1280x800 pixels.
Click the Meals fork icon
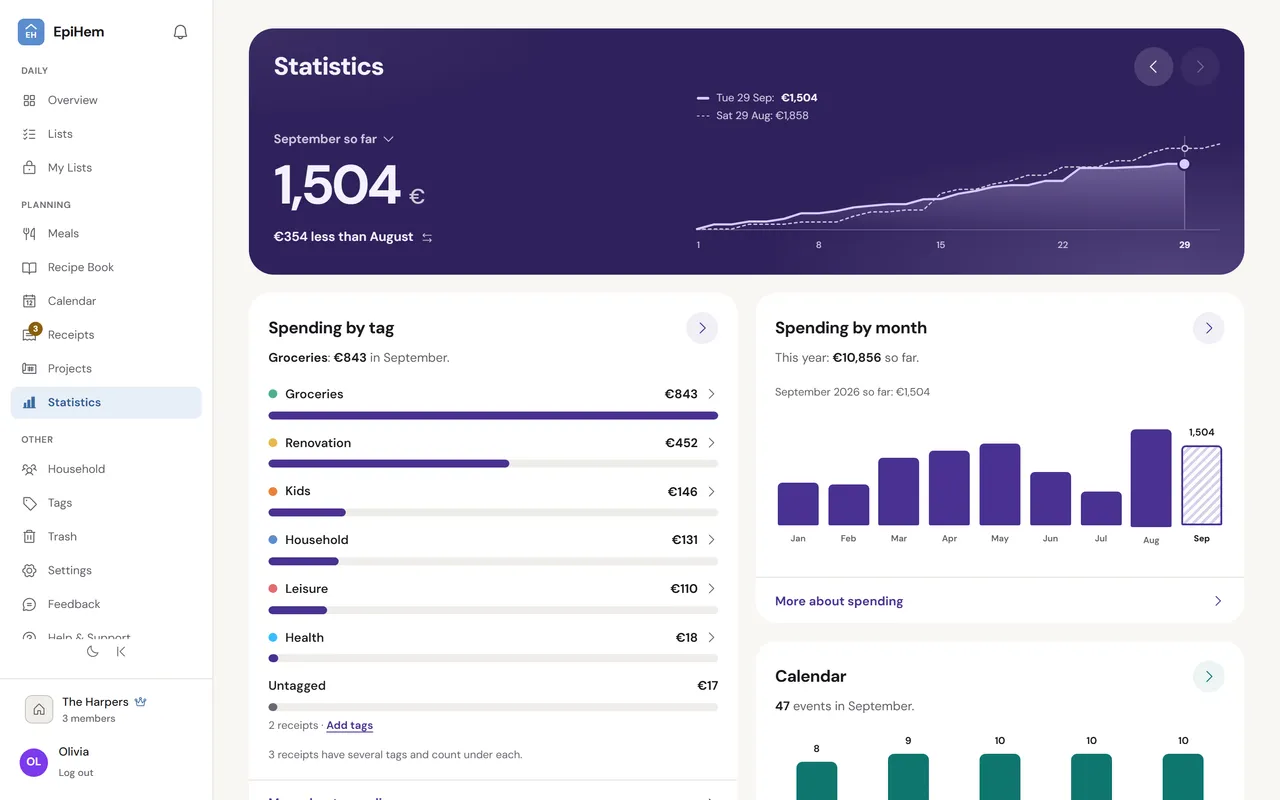point(29,233)
